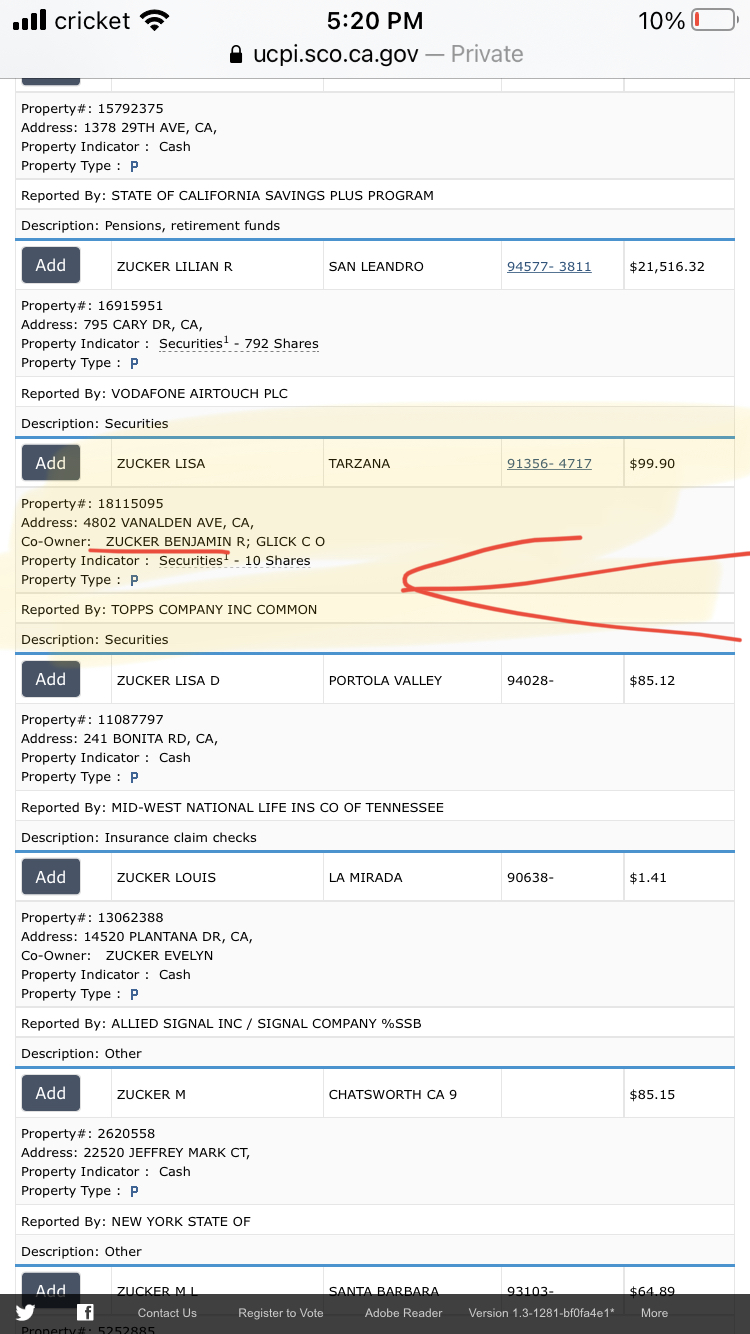Open property type P for property 15792375
Screen dimensions: 750x1334
pyautogui.click(x=134, y=166)
